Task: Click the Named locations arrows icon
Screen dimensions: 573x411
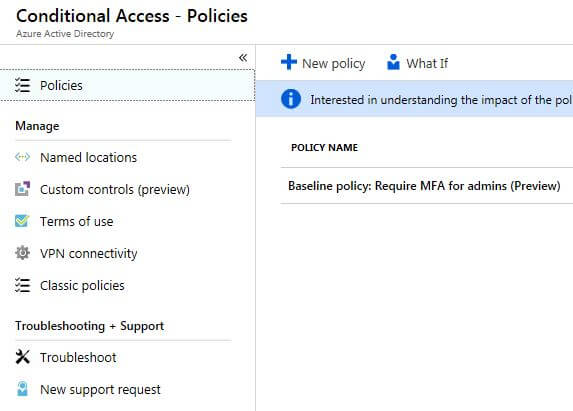Action: point(22,157)
